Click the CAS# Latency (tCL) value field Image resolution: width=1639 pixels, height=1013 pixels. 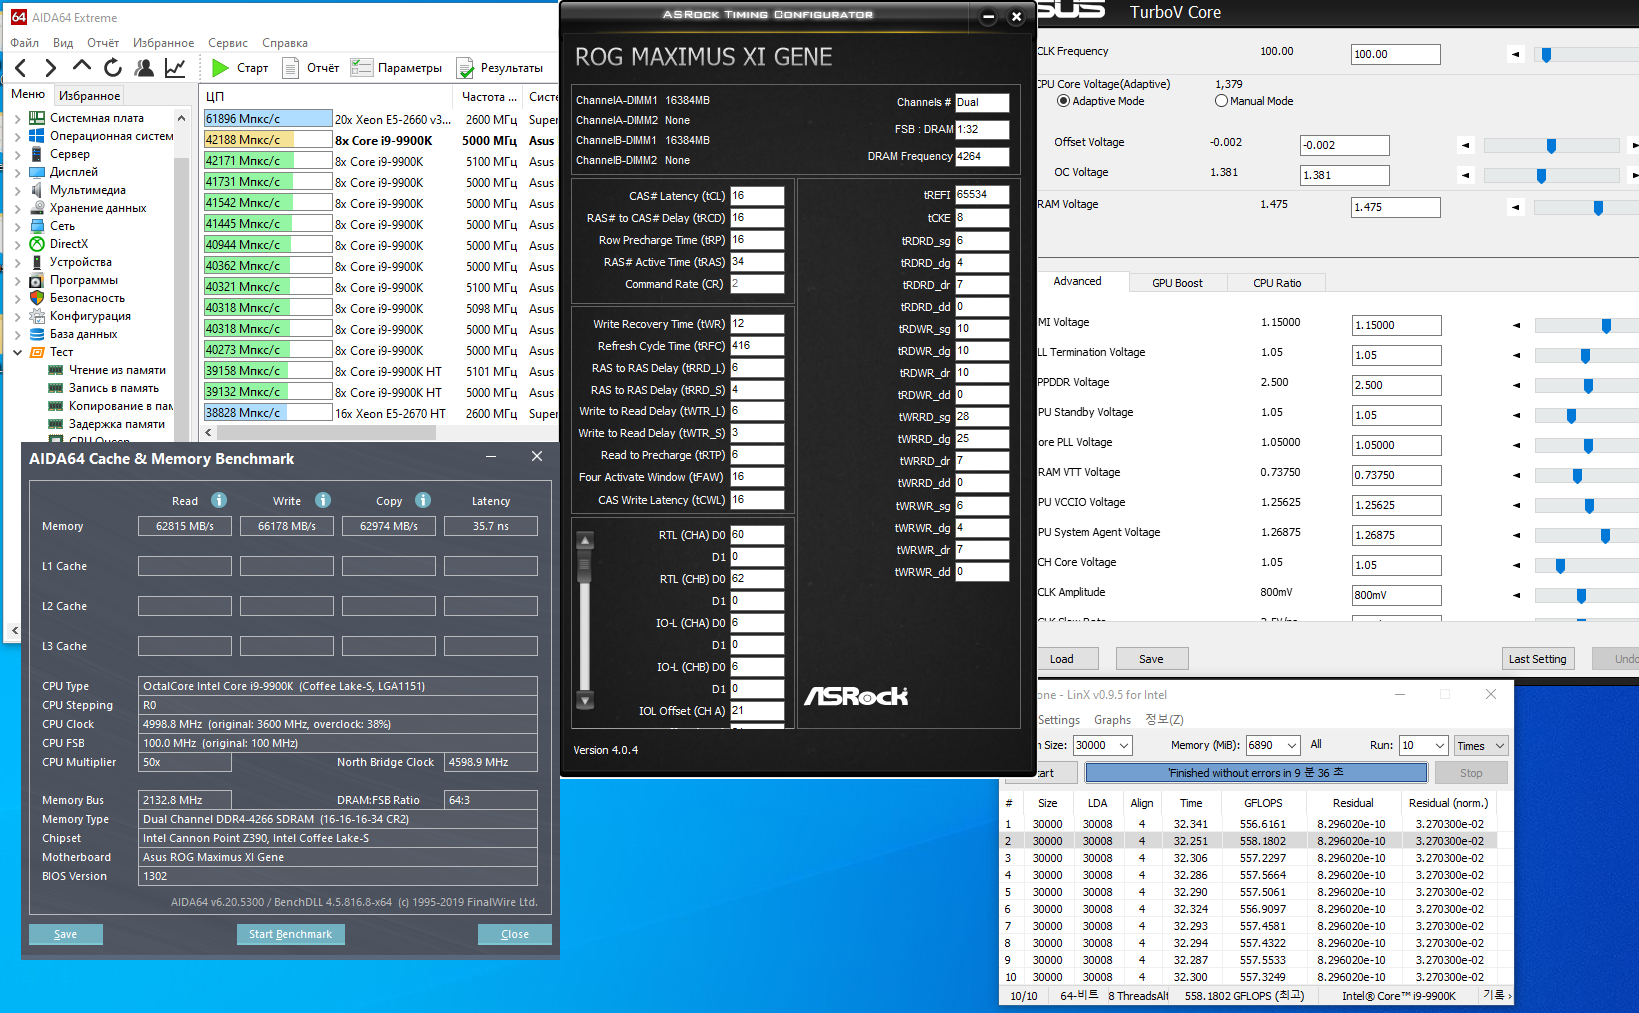point(757,196)
